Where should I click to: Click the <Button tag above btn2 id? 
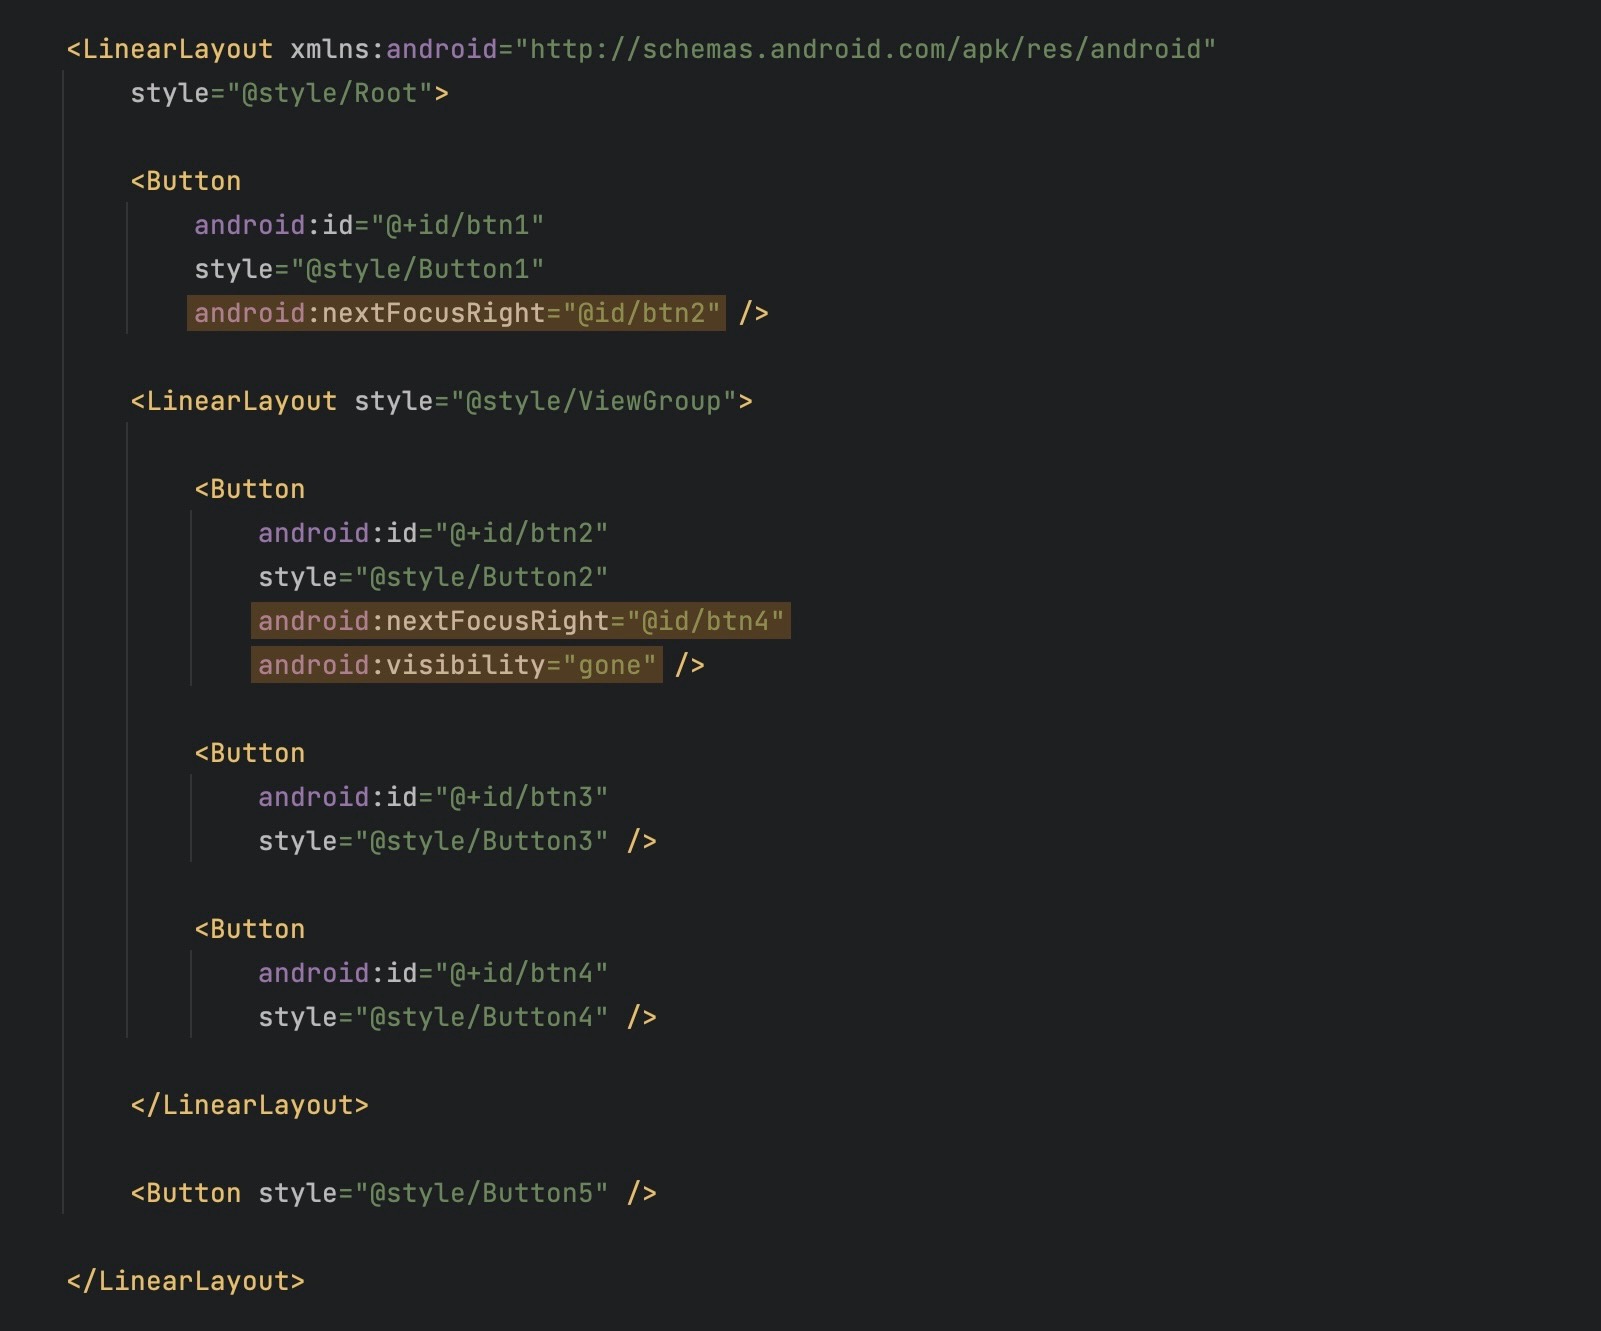(249, 489)
